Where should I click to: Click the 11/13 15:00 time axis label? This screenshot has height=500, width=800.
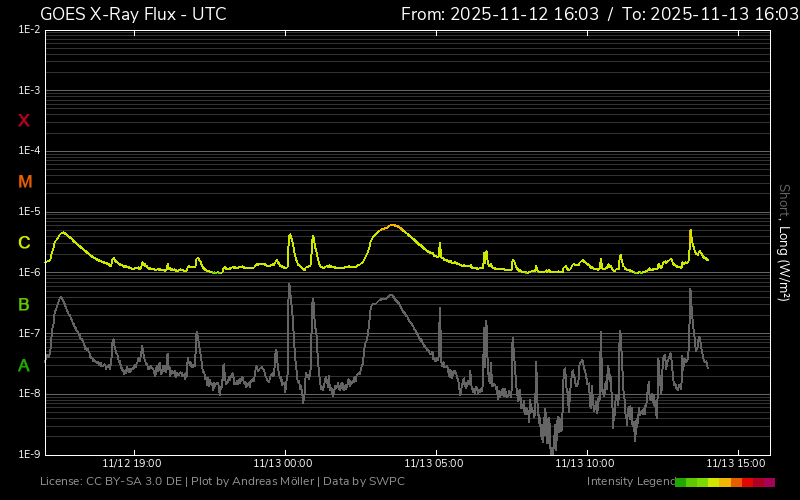737,464
